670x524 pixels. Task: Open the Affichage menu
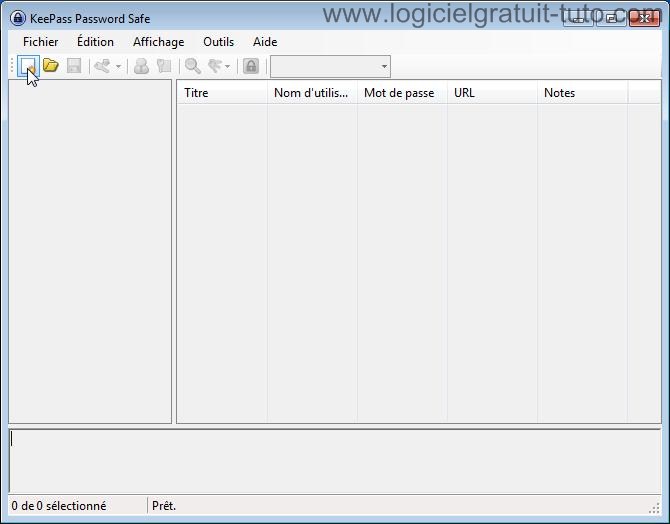[159, 42]
